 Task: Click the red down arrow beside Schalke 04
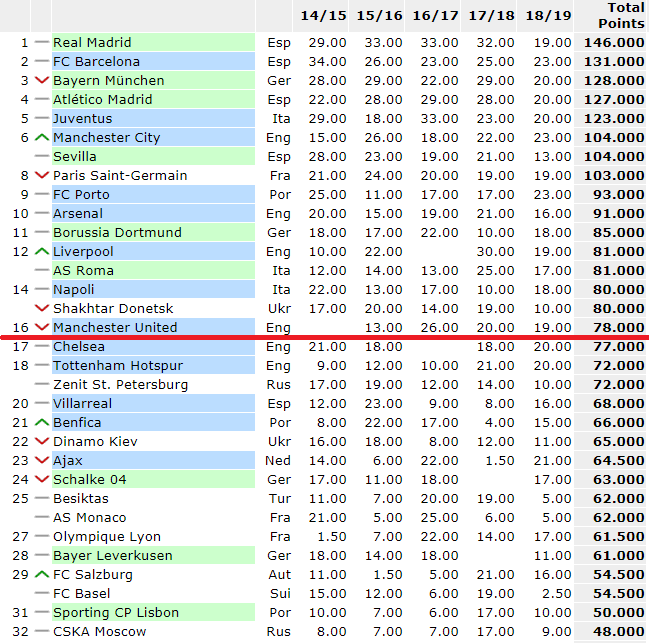point(42,480)
